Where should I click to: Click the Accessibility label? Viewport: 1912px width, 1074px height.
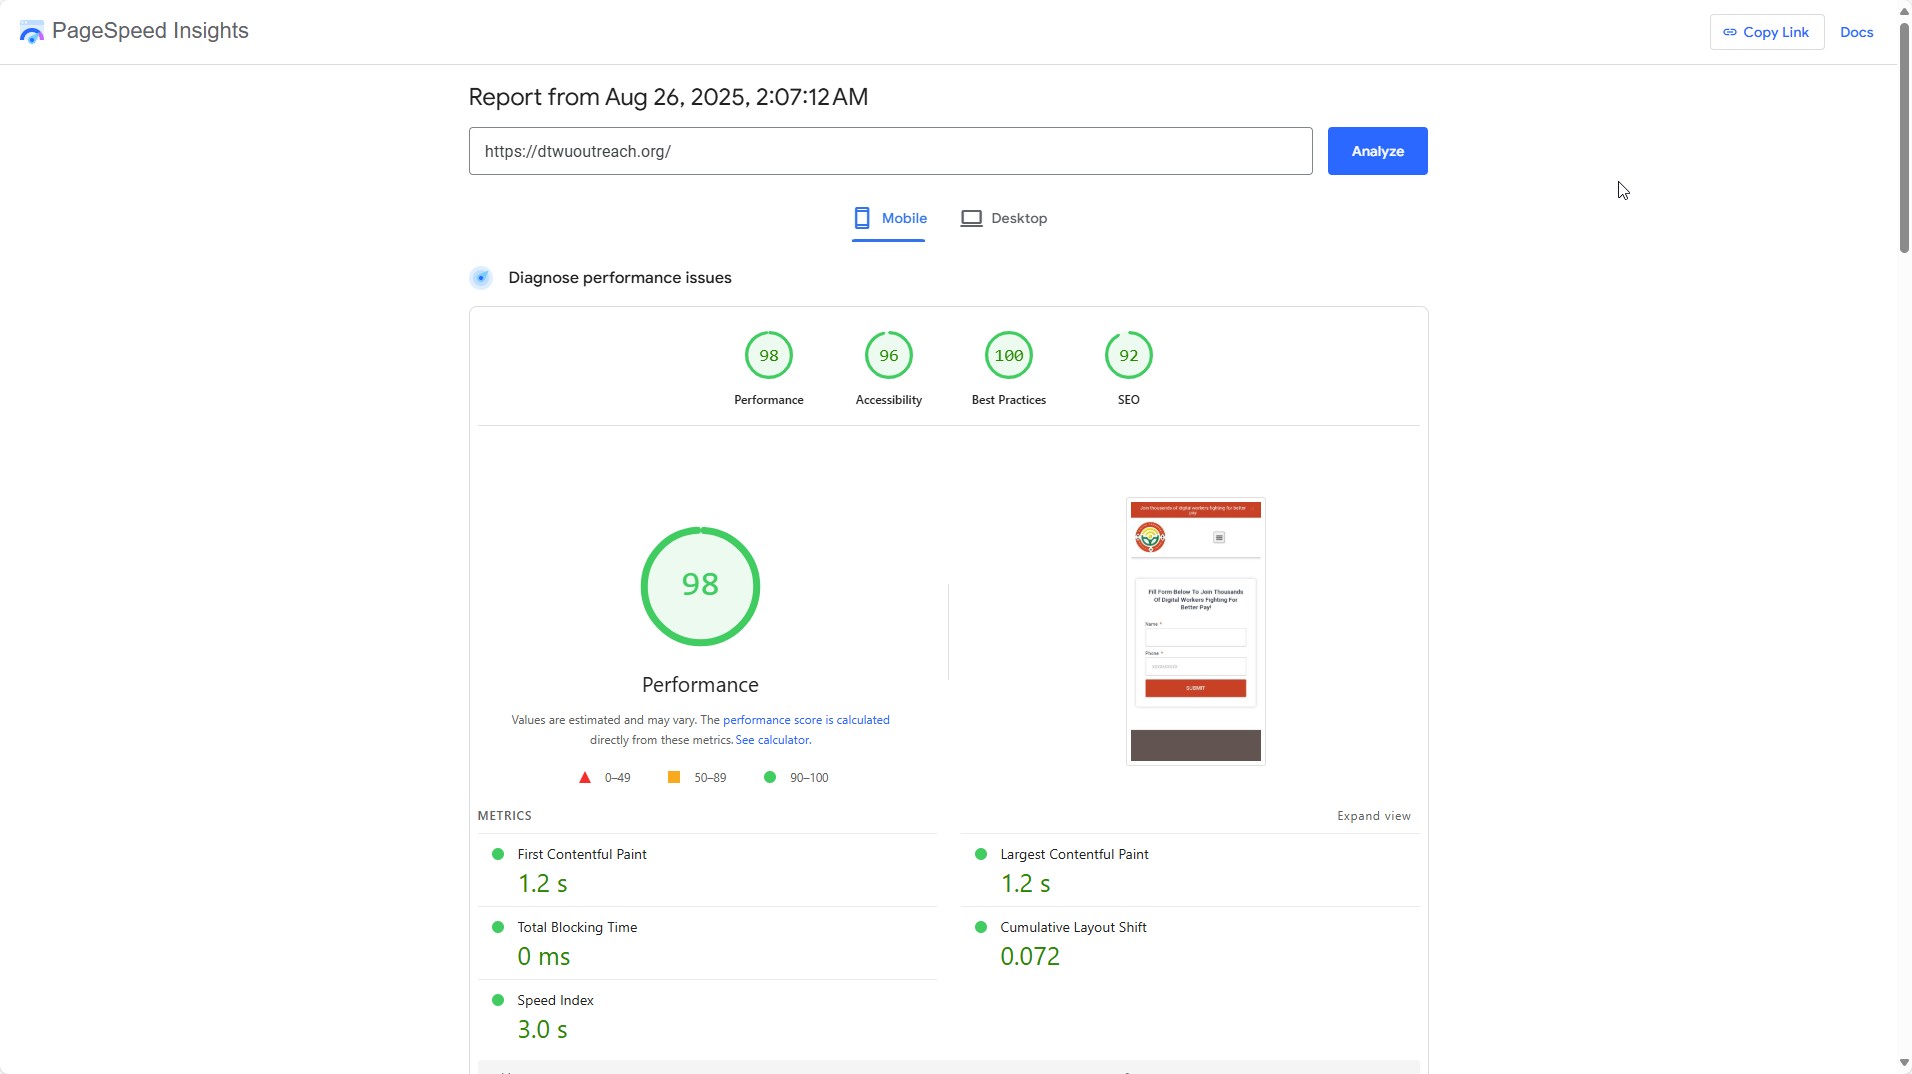point(889,400)
